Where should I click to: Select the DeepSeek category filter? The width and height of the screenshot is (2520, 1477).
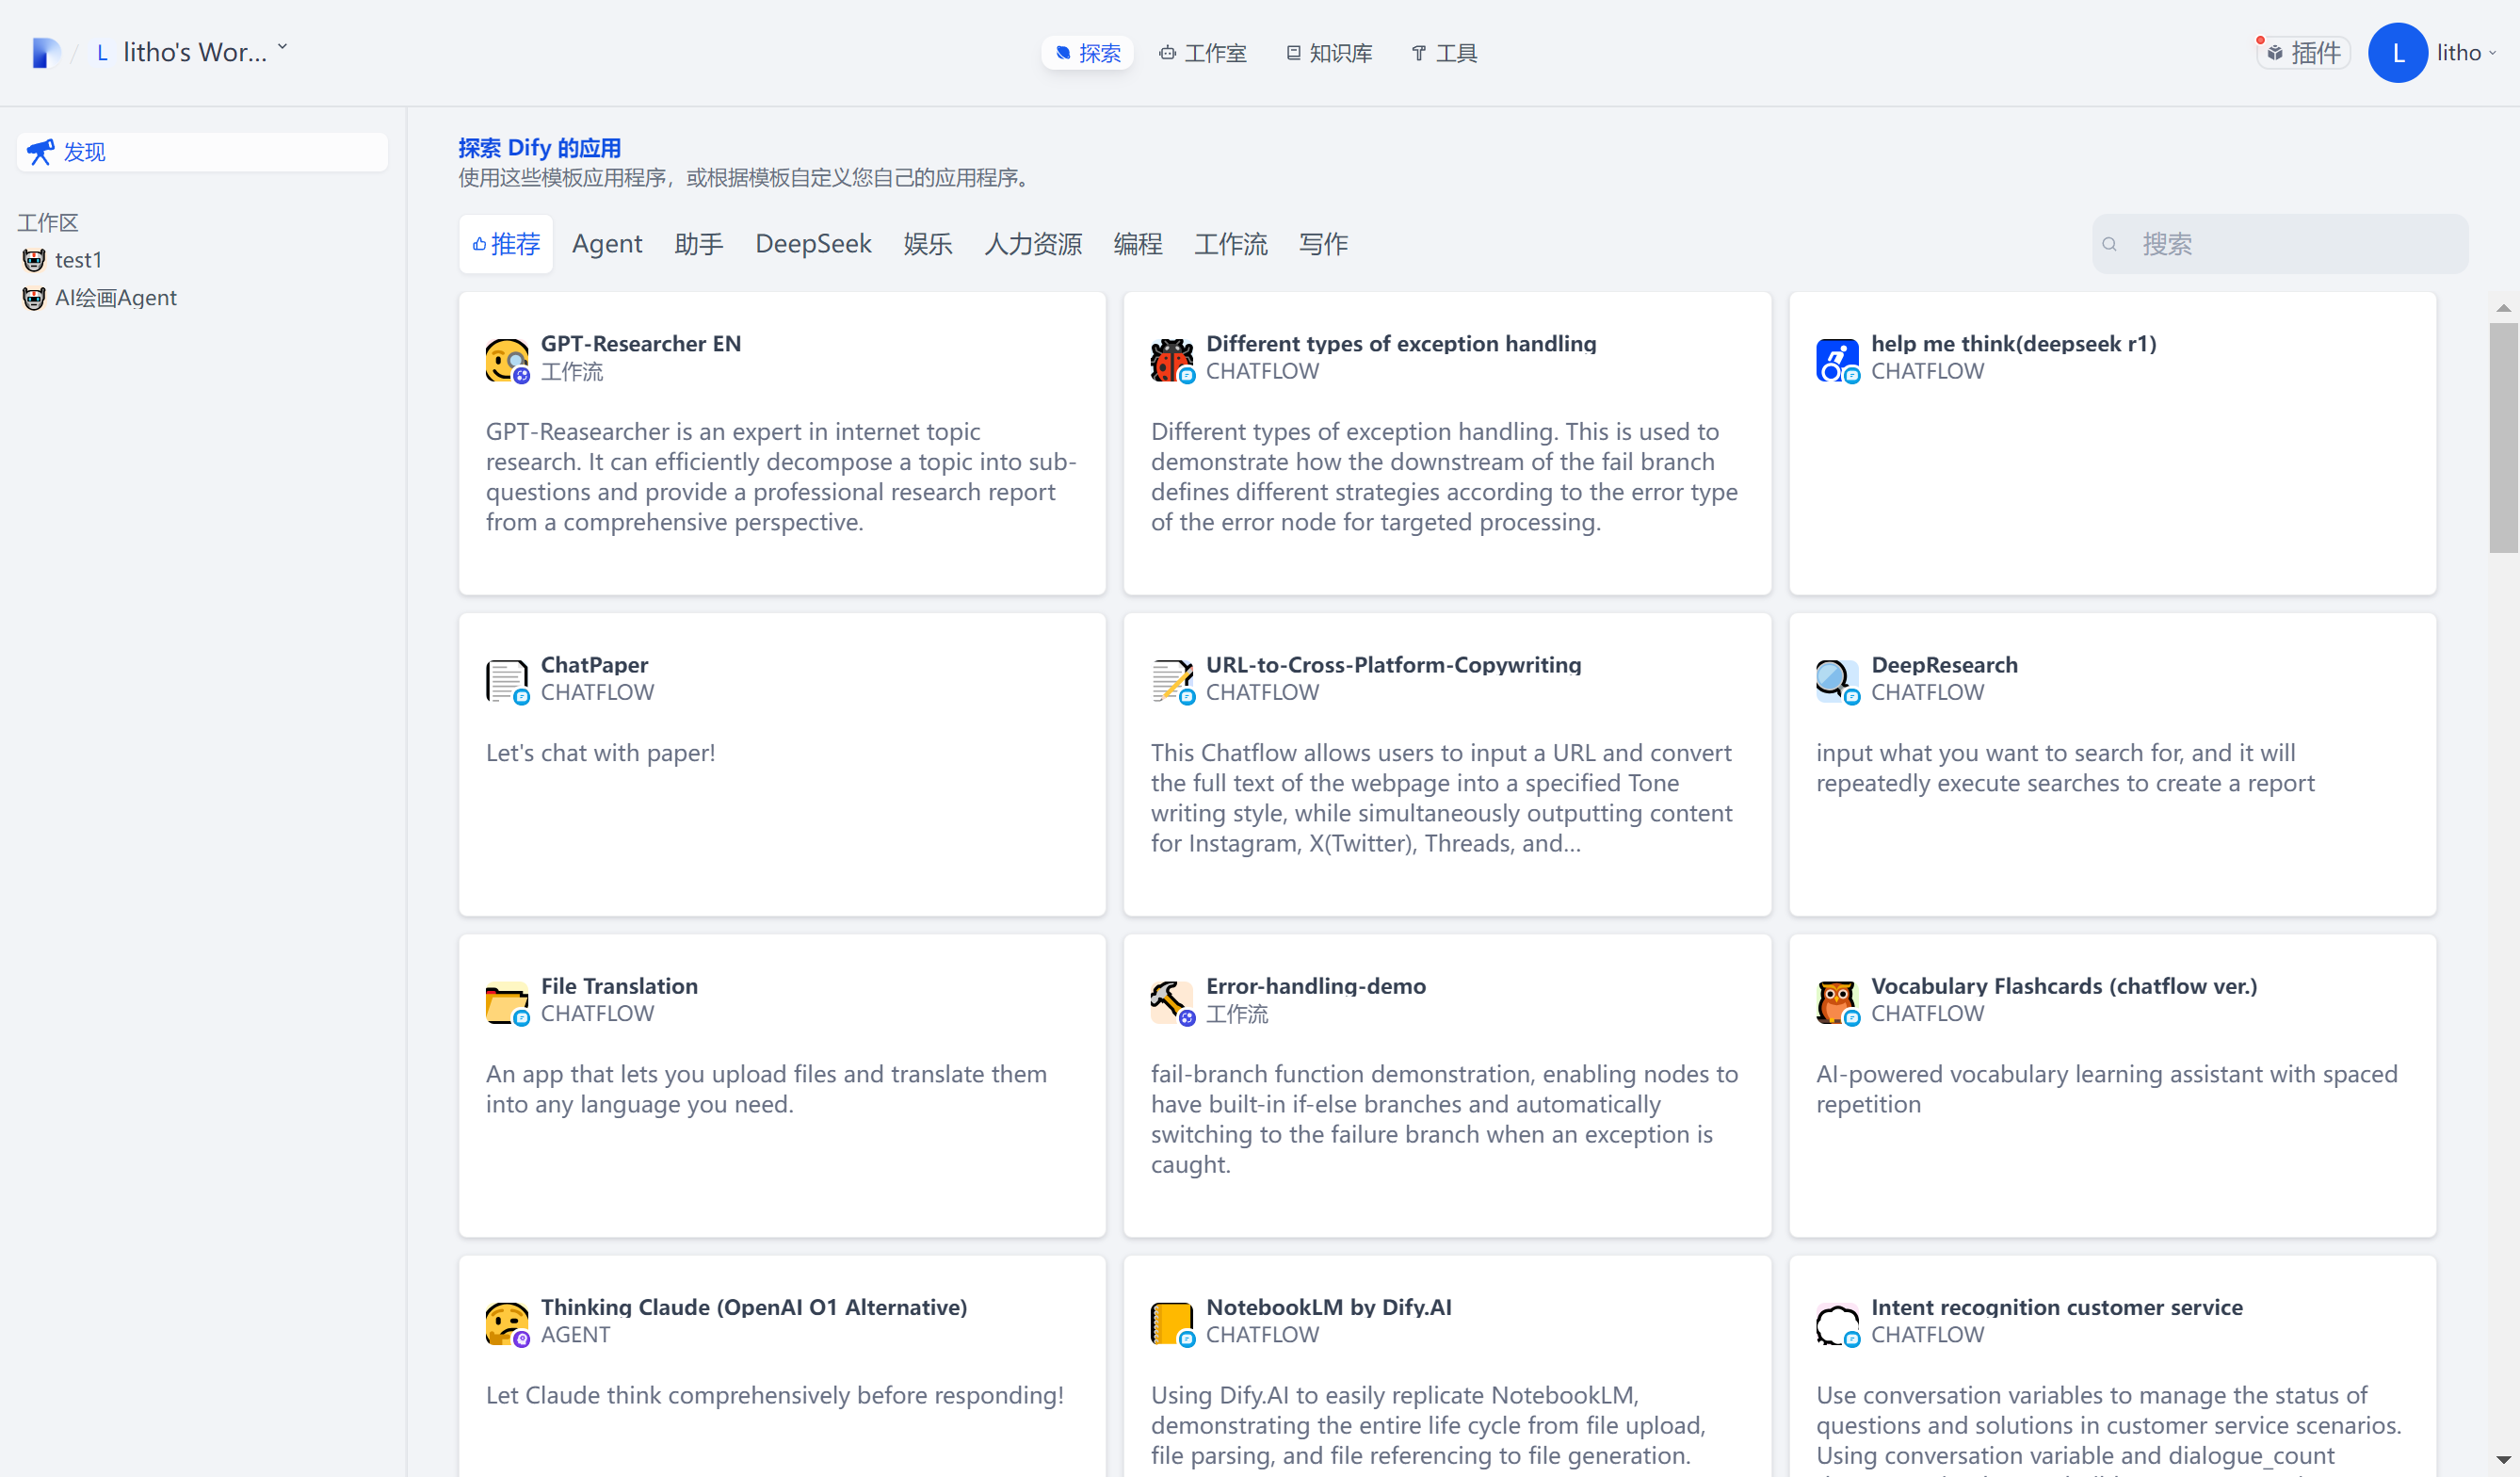tap(812, 244)
